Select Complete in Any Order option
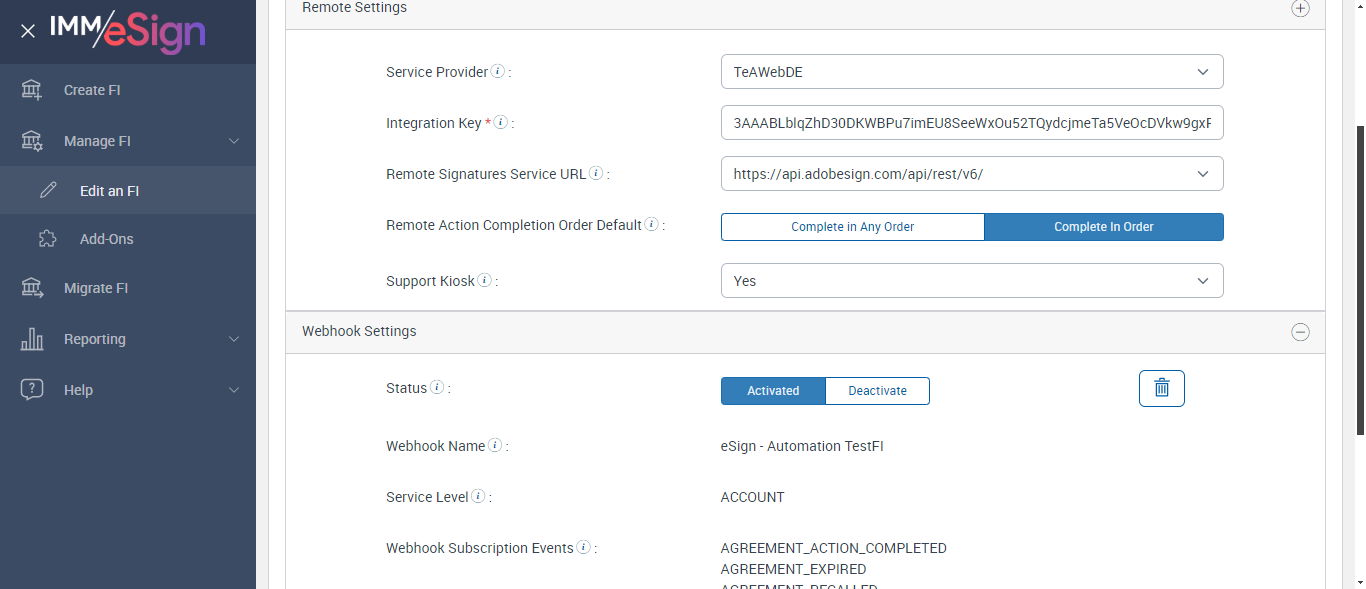This screenshot has width=1366, height=589. (852, 227)
